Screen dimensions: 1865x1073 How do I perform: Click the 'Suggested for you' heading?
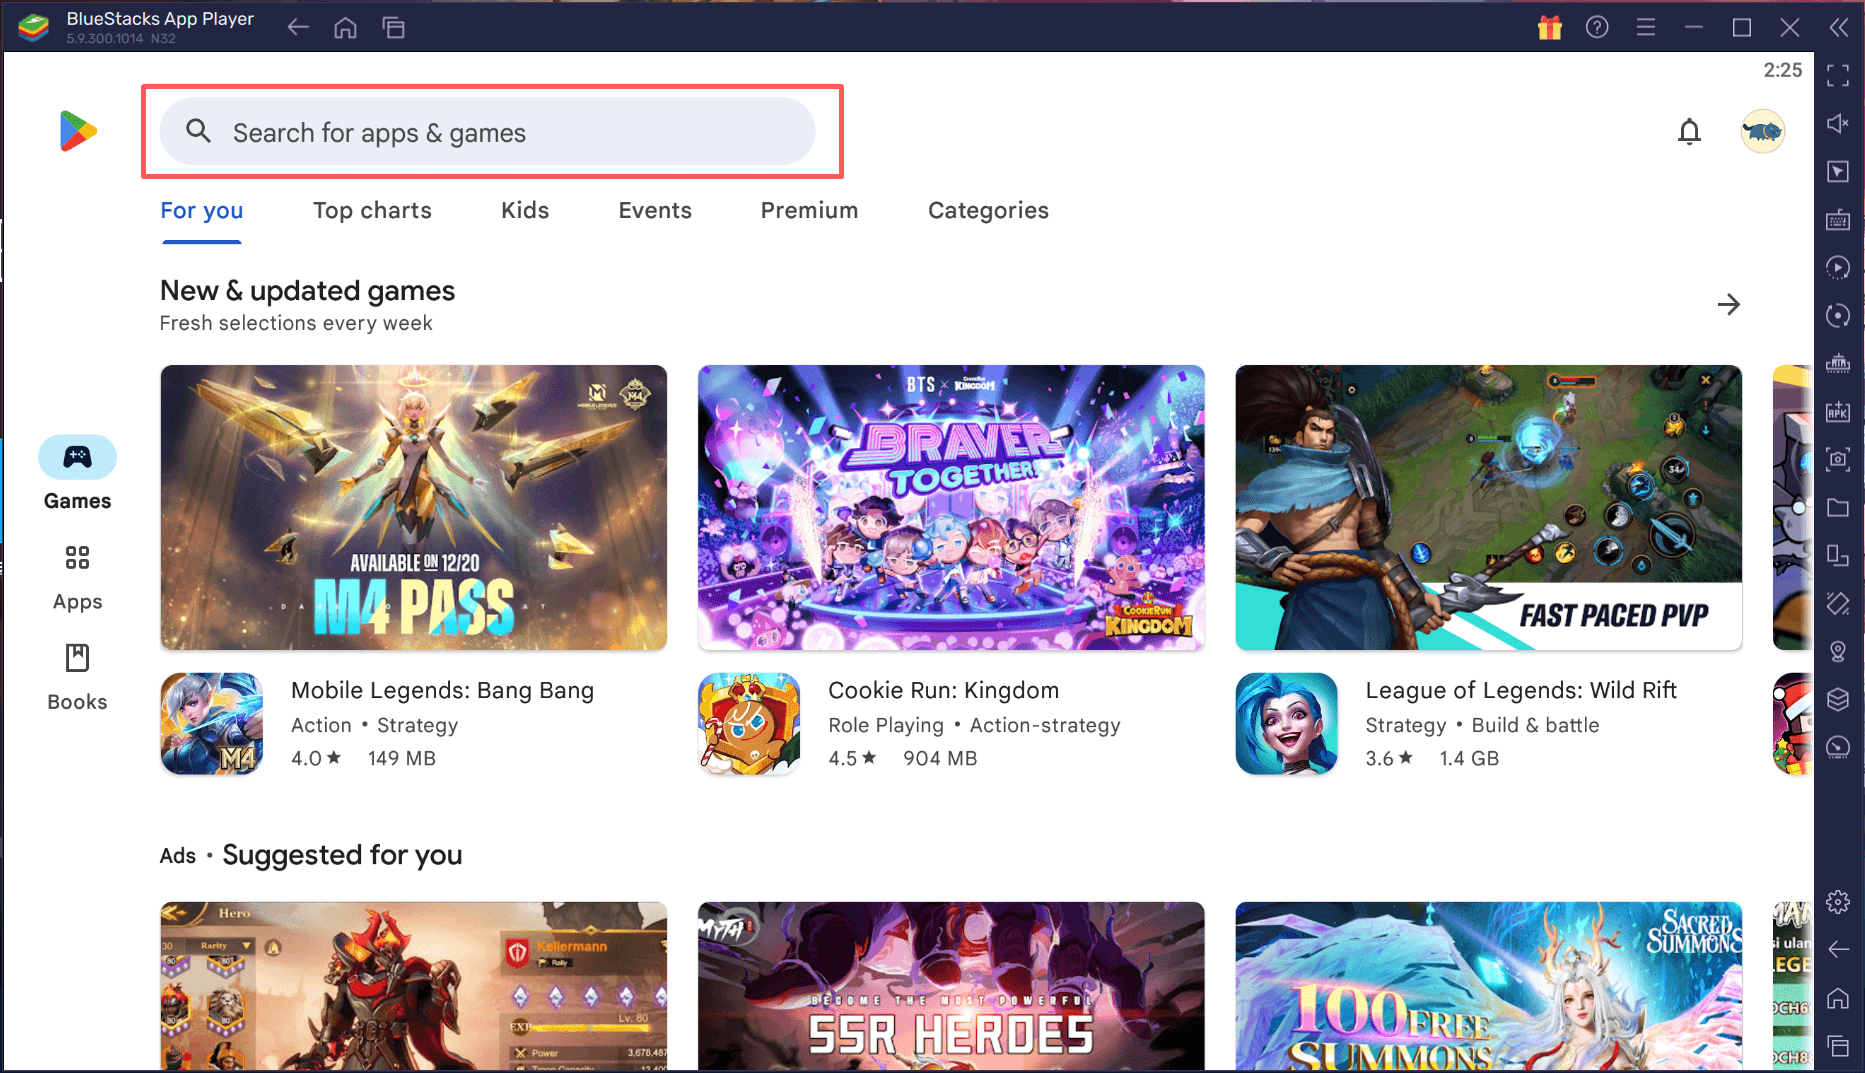click(x=342, y=855)
